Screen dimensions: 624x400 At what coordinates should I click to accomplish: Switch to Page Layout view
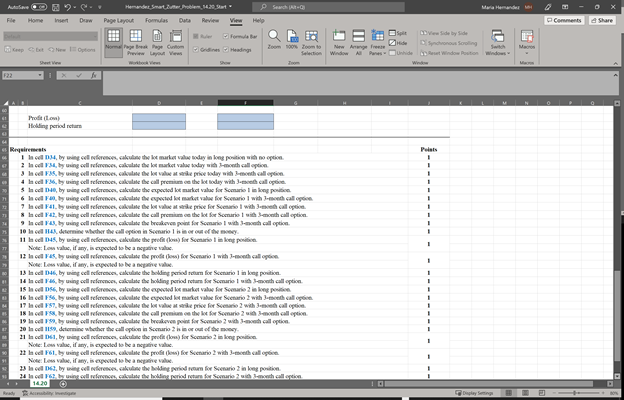(157, 43)
